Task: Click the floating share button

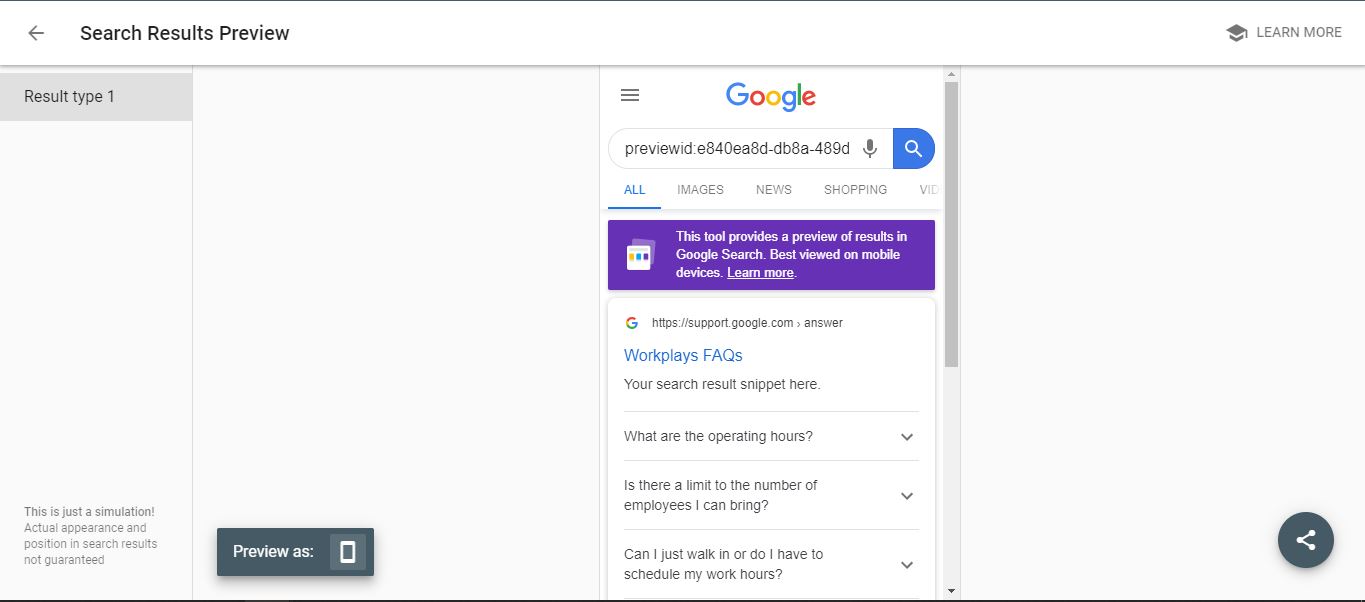Action: point(1305,540)
